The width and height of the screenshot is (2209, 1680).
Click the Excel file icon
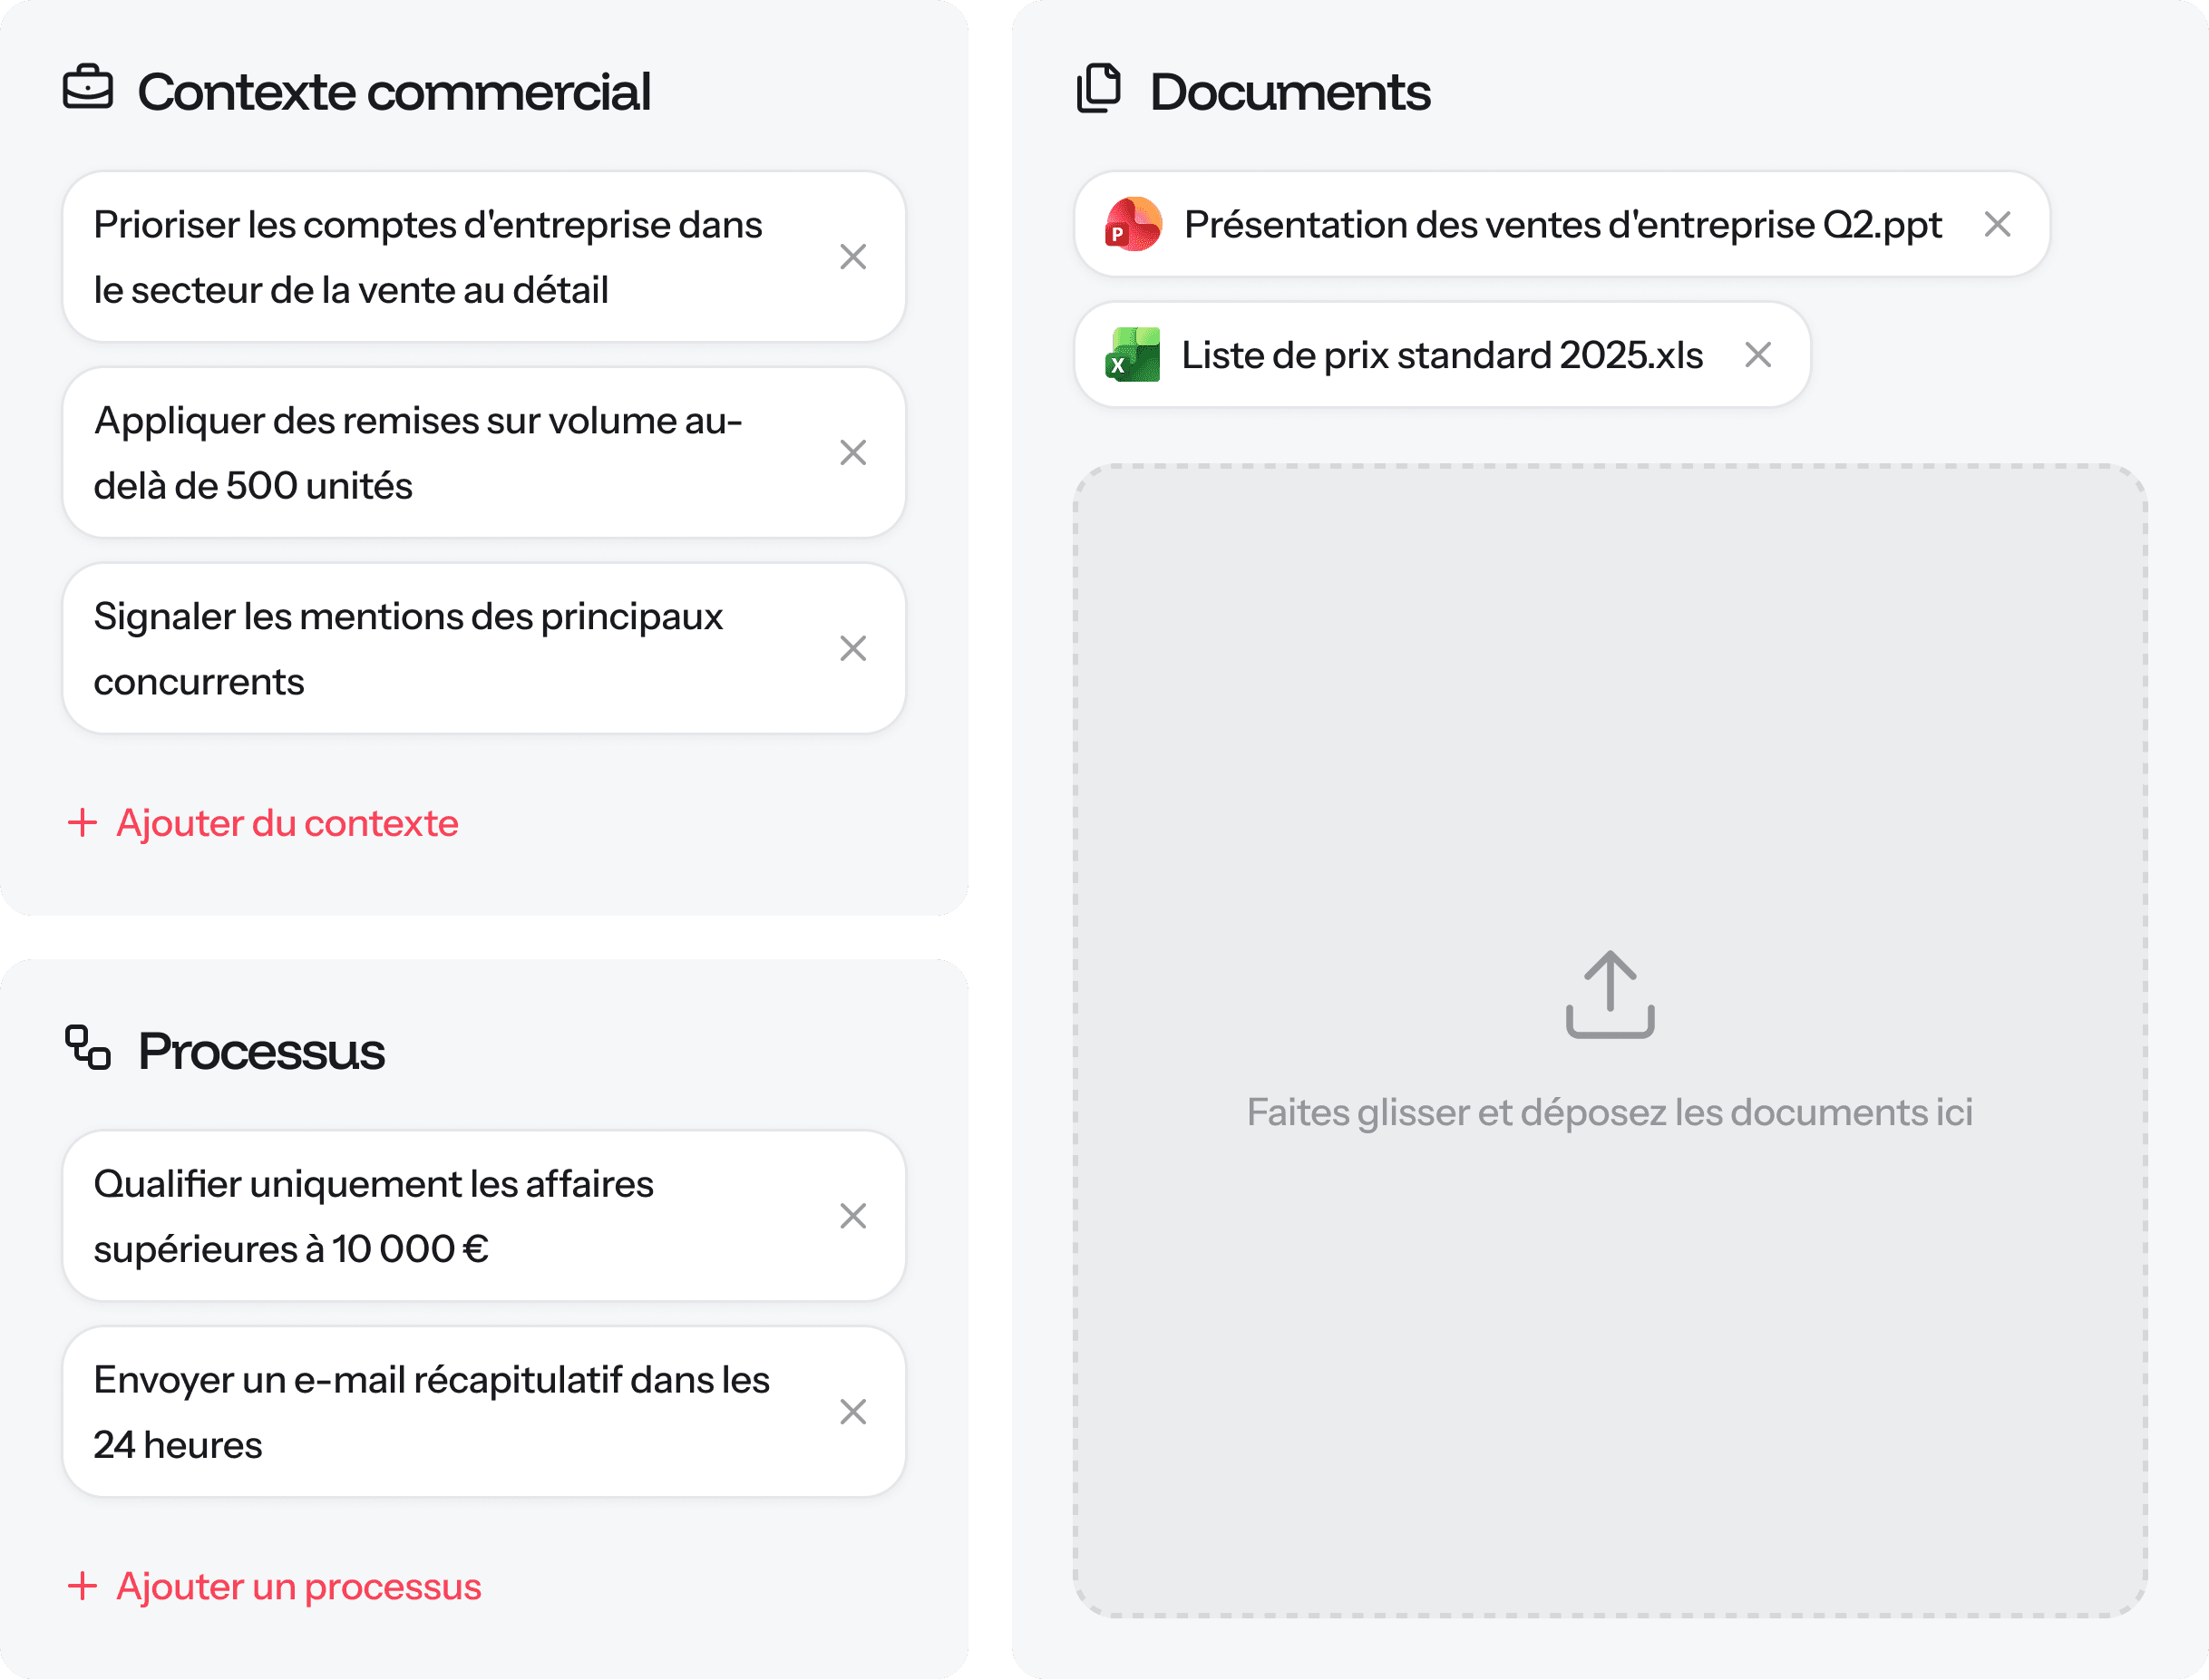(1133, 355)
